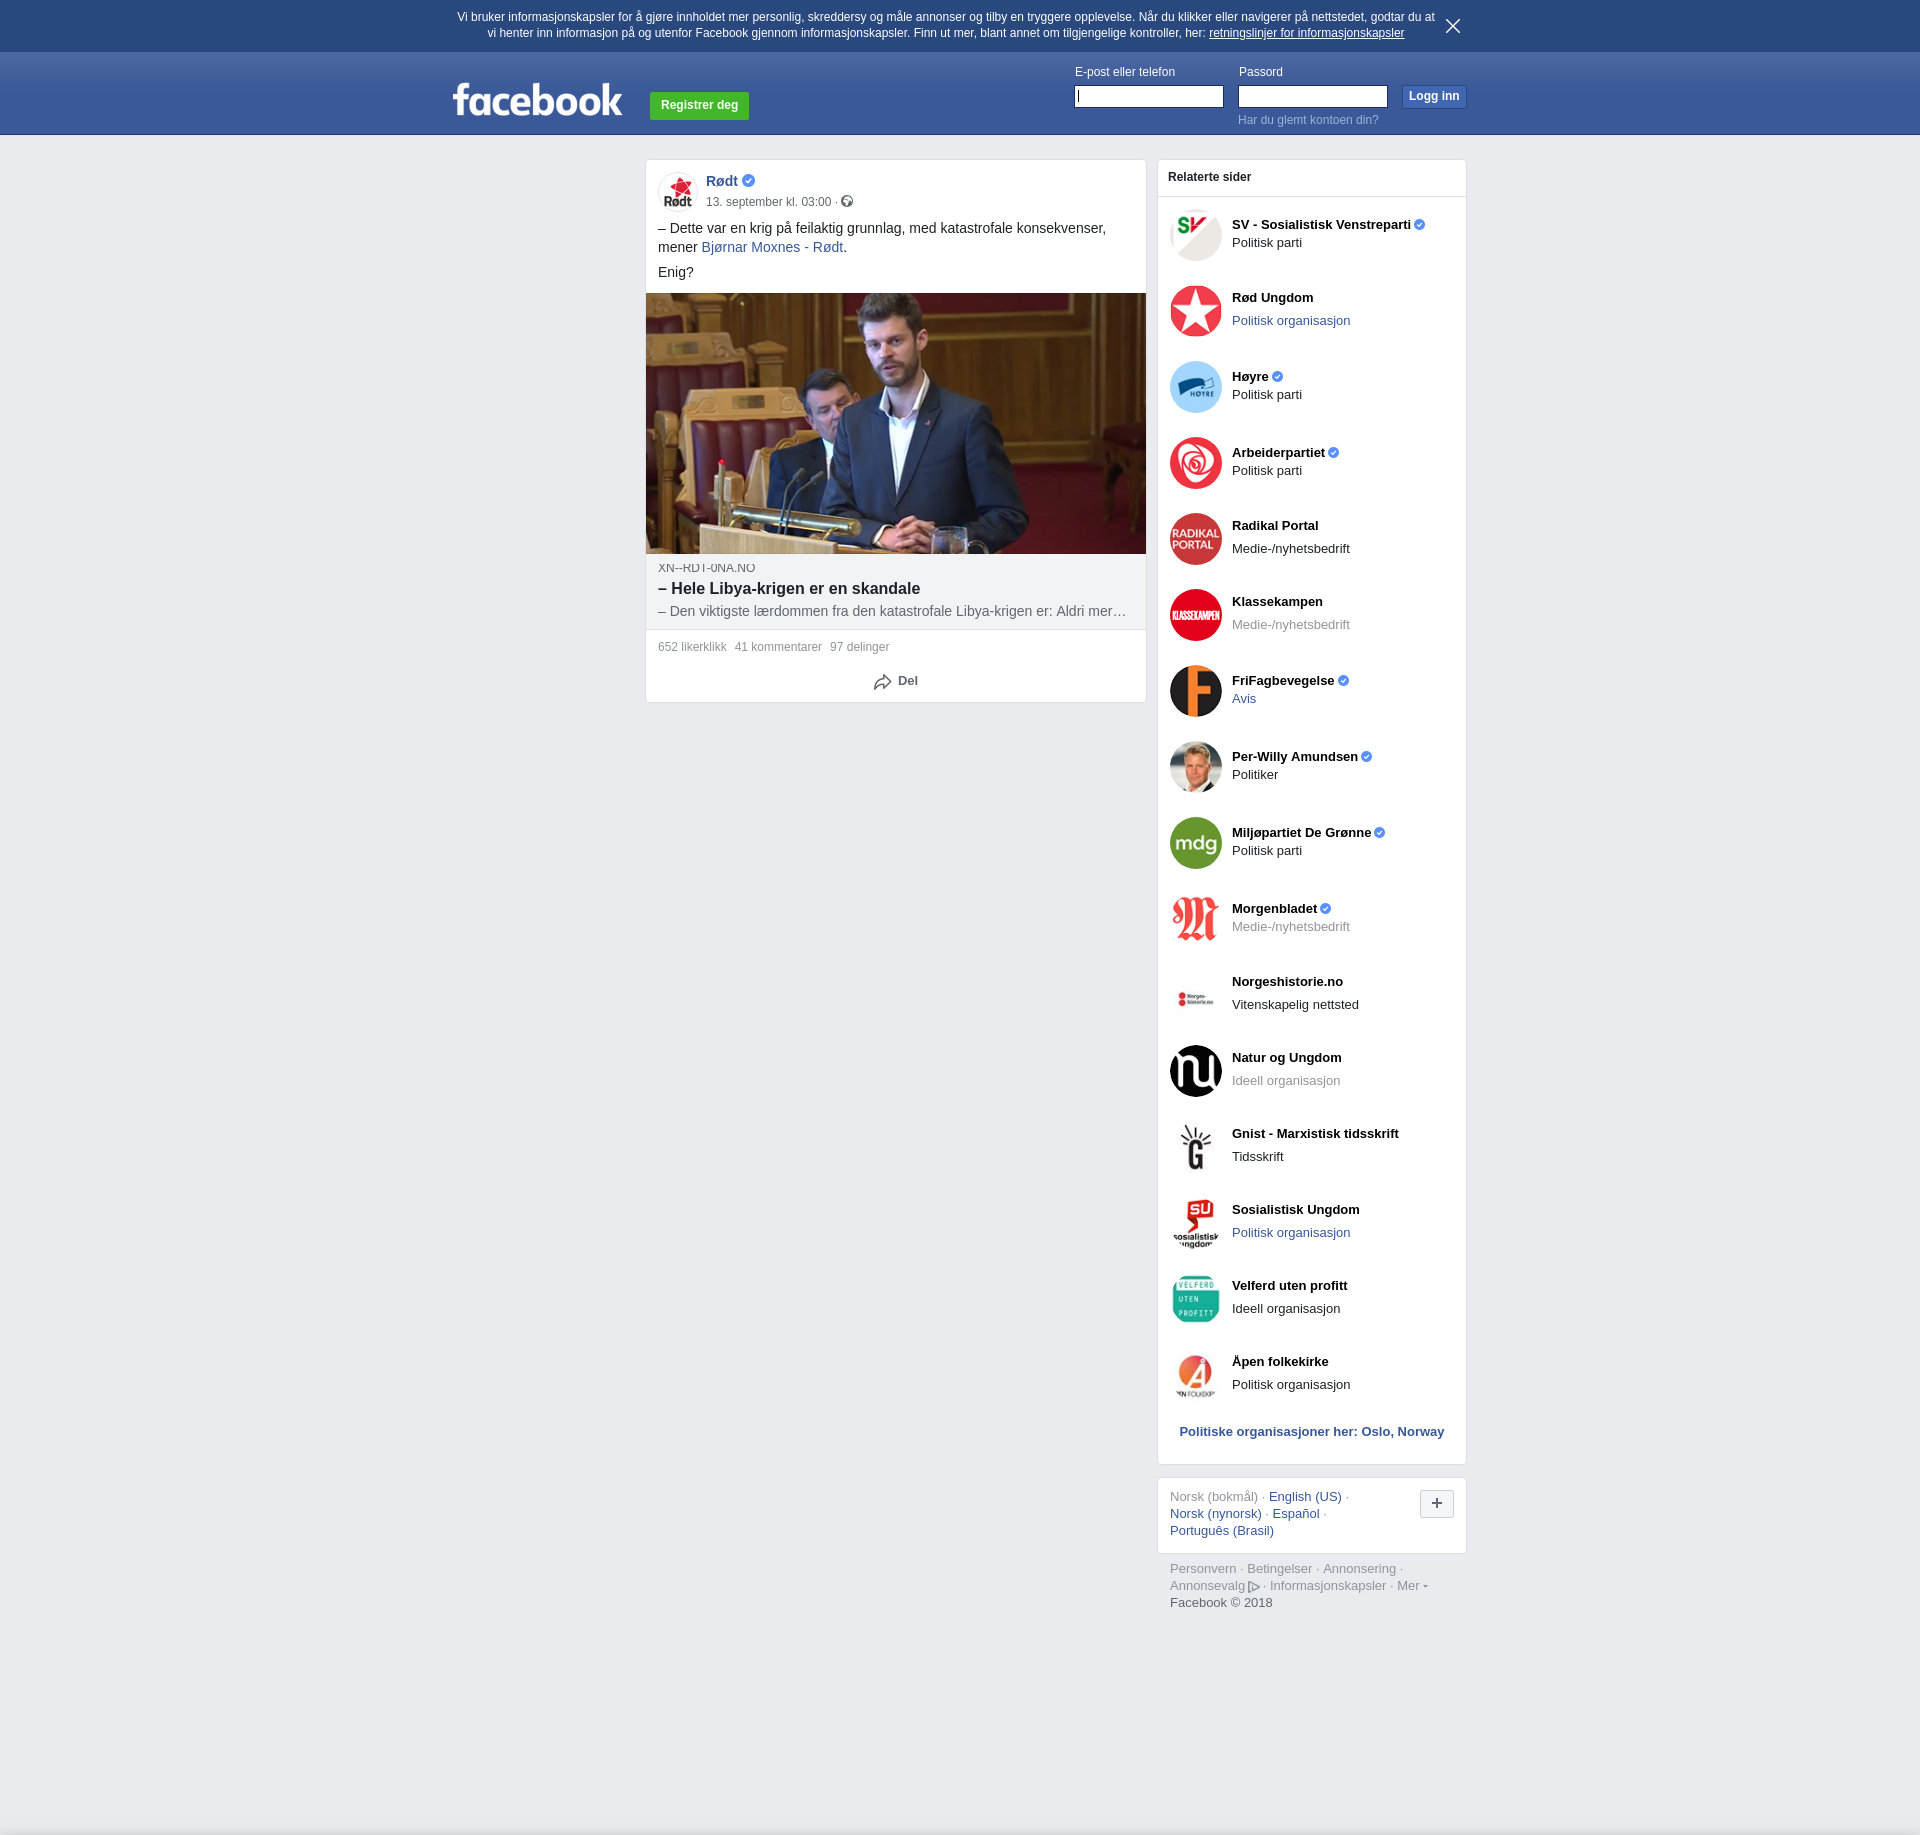Click Avis category under FriFagbevegelse
The width and height of the screenshot is (1920, 1835).
click(1244, 699)
